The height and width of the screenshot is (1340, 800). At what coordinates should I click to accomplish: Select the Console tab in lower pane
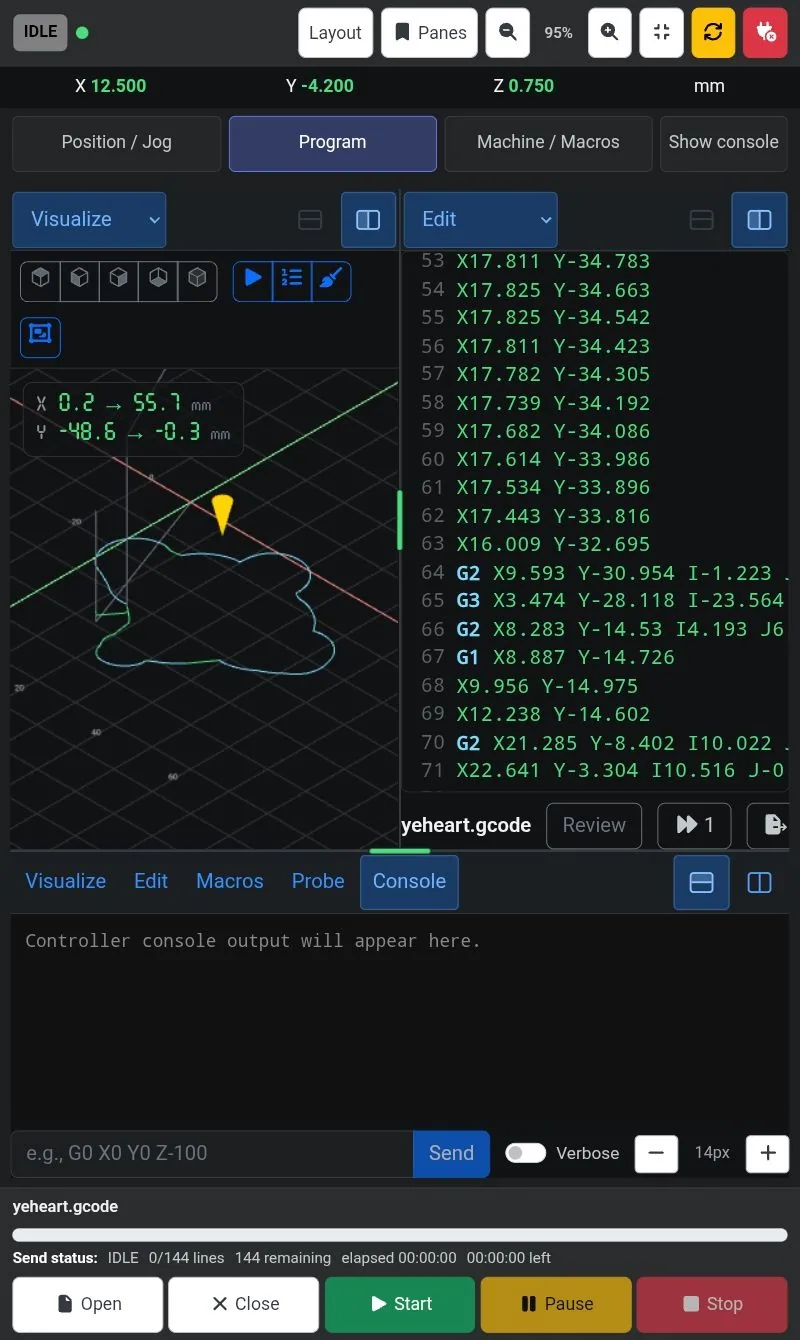click(x=409, y=882)
